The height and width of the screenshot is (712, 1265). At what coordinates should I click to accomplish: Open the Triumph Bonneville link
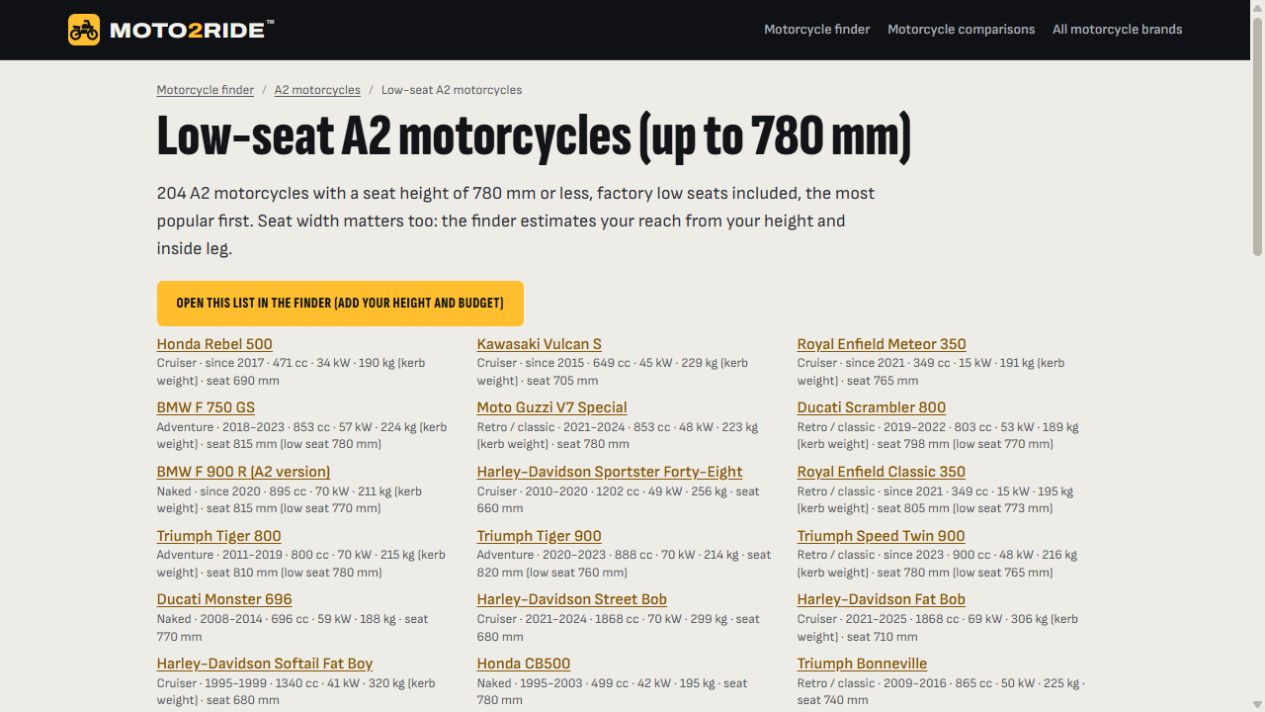click(x=862, y=664)
